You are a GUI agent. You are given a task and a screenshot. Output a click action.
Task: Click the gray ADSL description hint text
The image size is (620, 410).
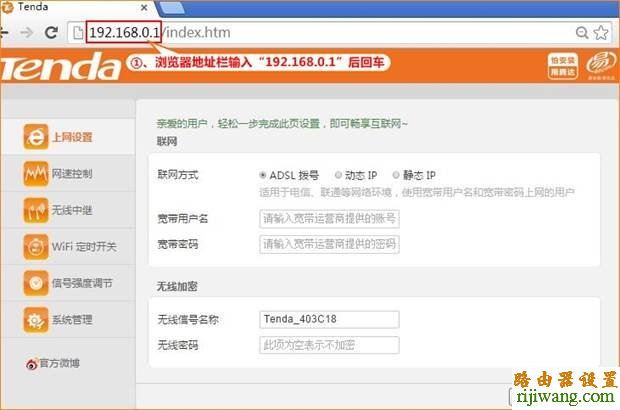tap(417, 193)
